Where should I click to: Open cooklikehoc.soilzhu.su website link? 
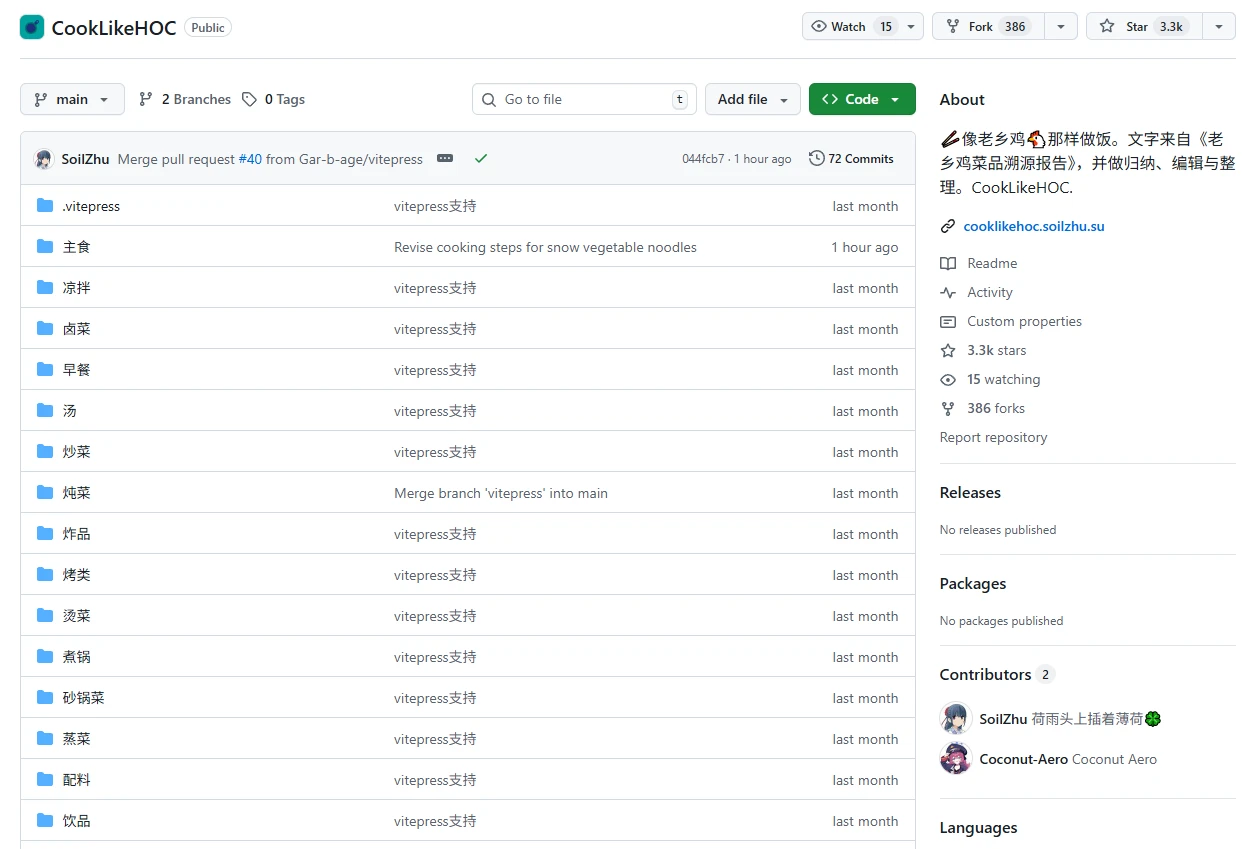[x=1033, y=226]
